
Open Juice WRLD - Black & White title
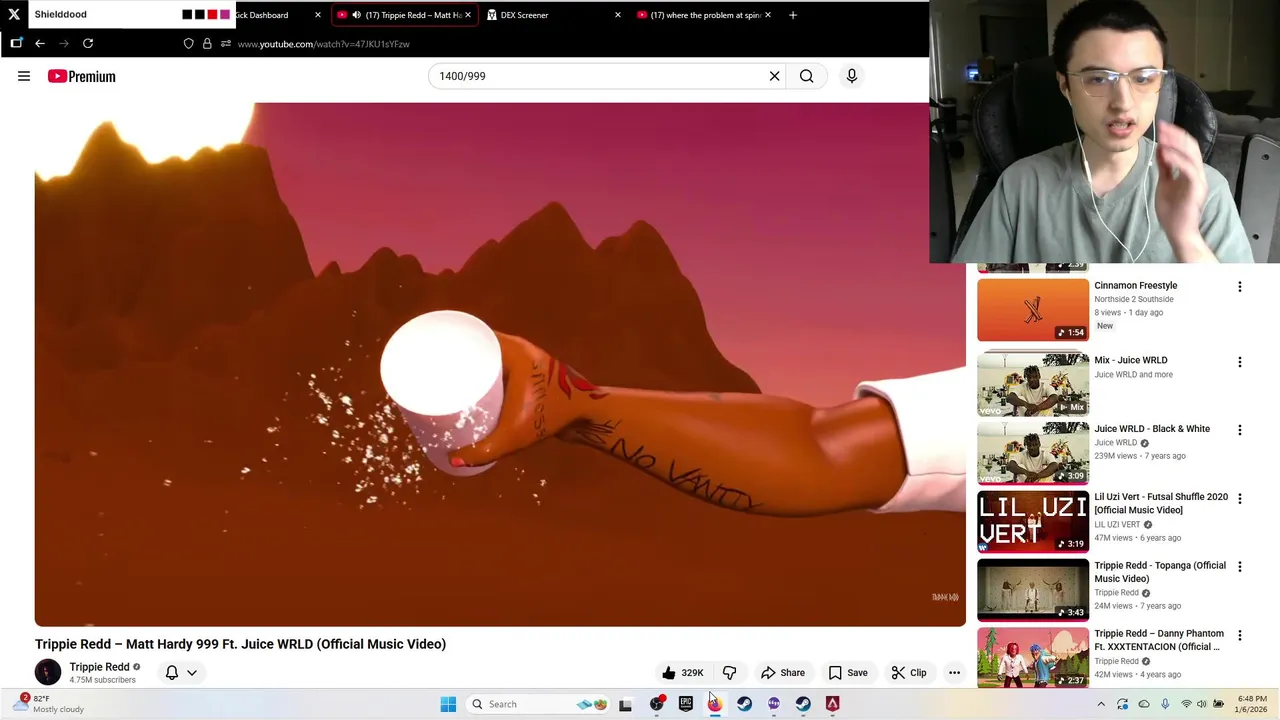1152,429
